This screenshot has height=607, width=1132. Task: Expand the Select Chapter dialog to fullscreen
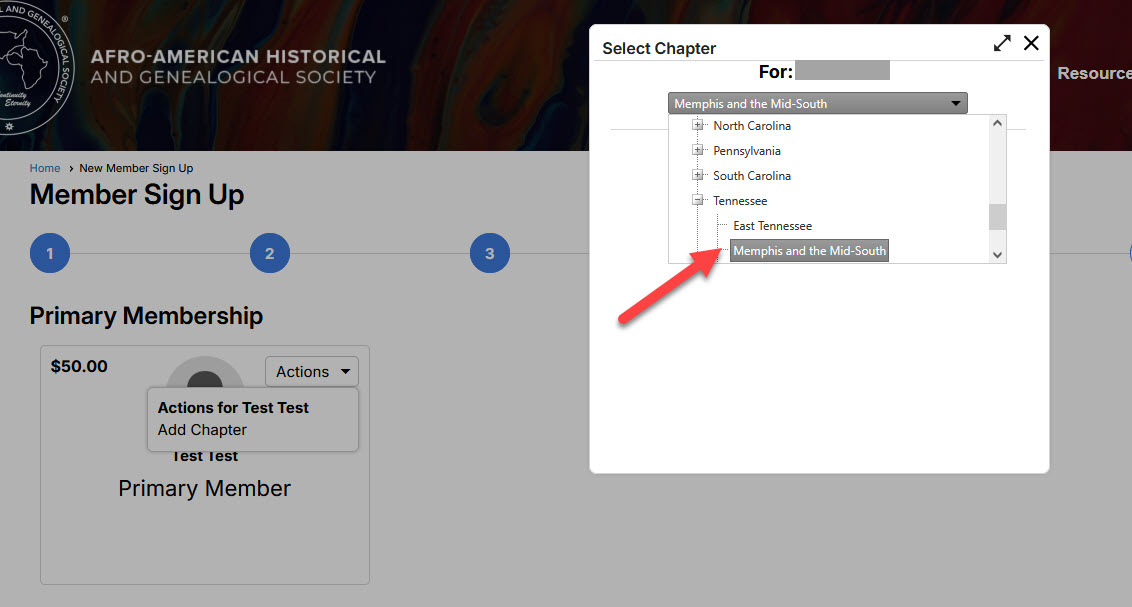[1002, 44]
